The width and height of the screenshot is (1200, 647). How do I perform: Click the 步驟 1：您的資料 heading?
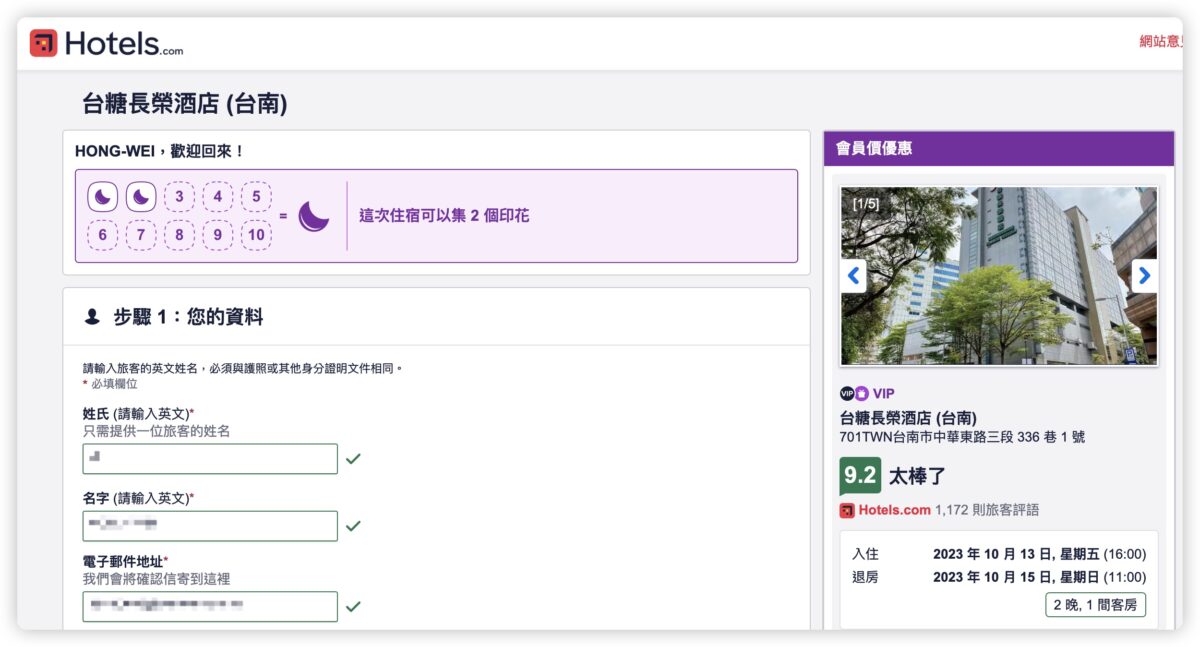(x=188, y=317)
